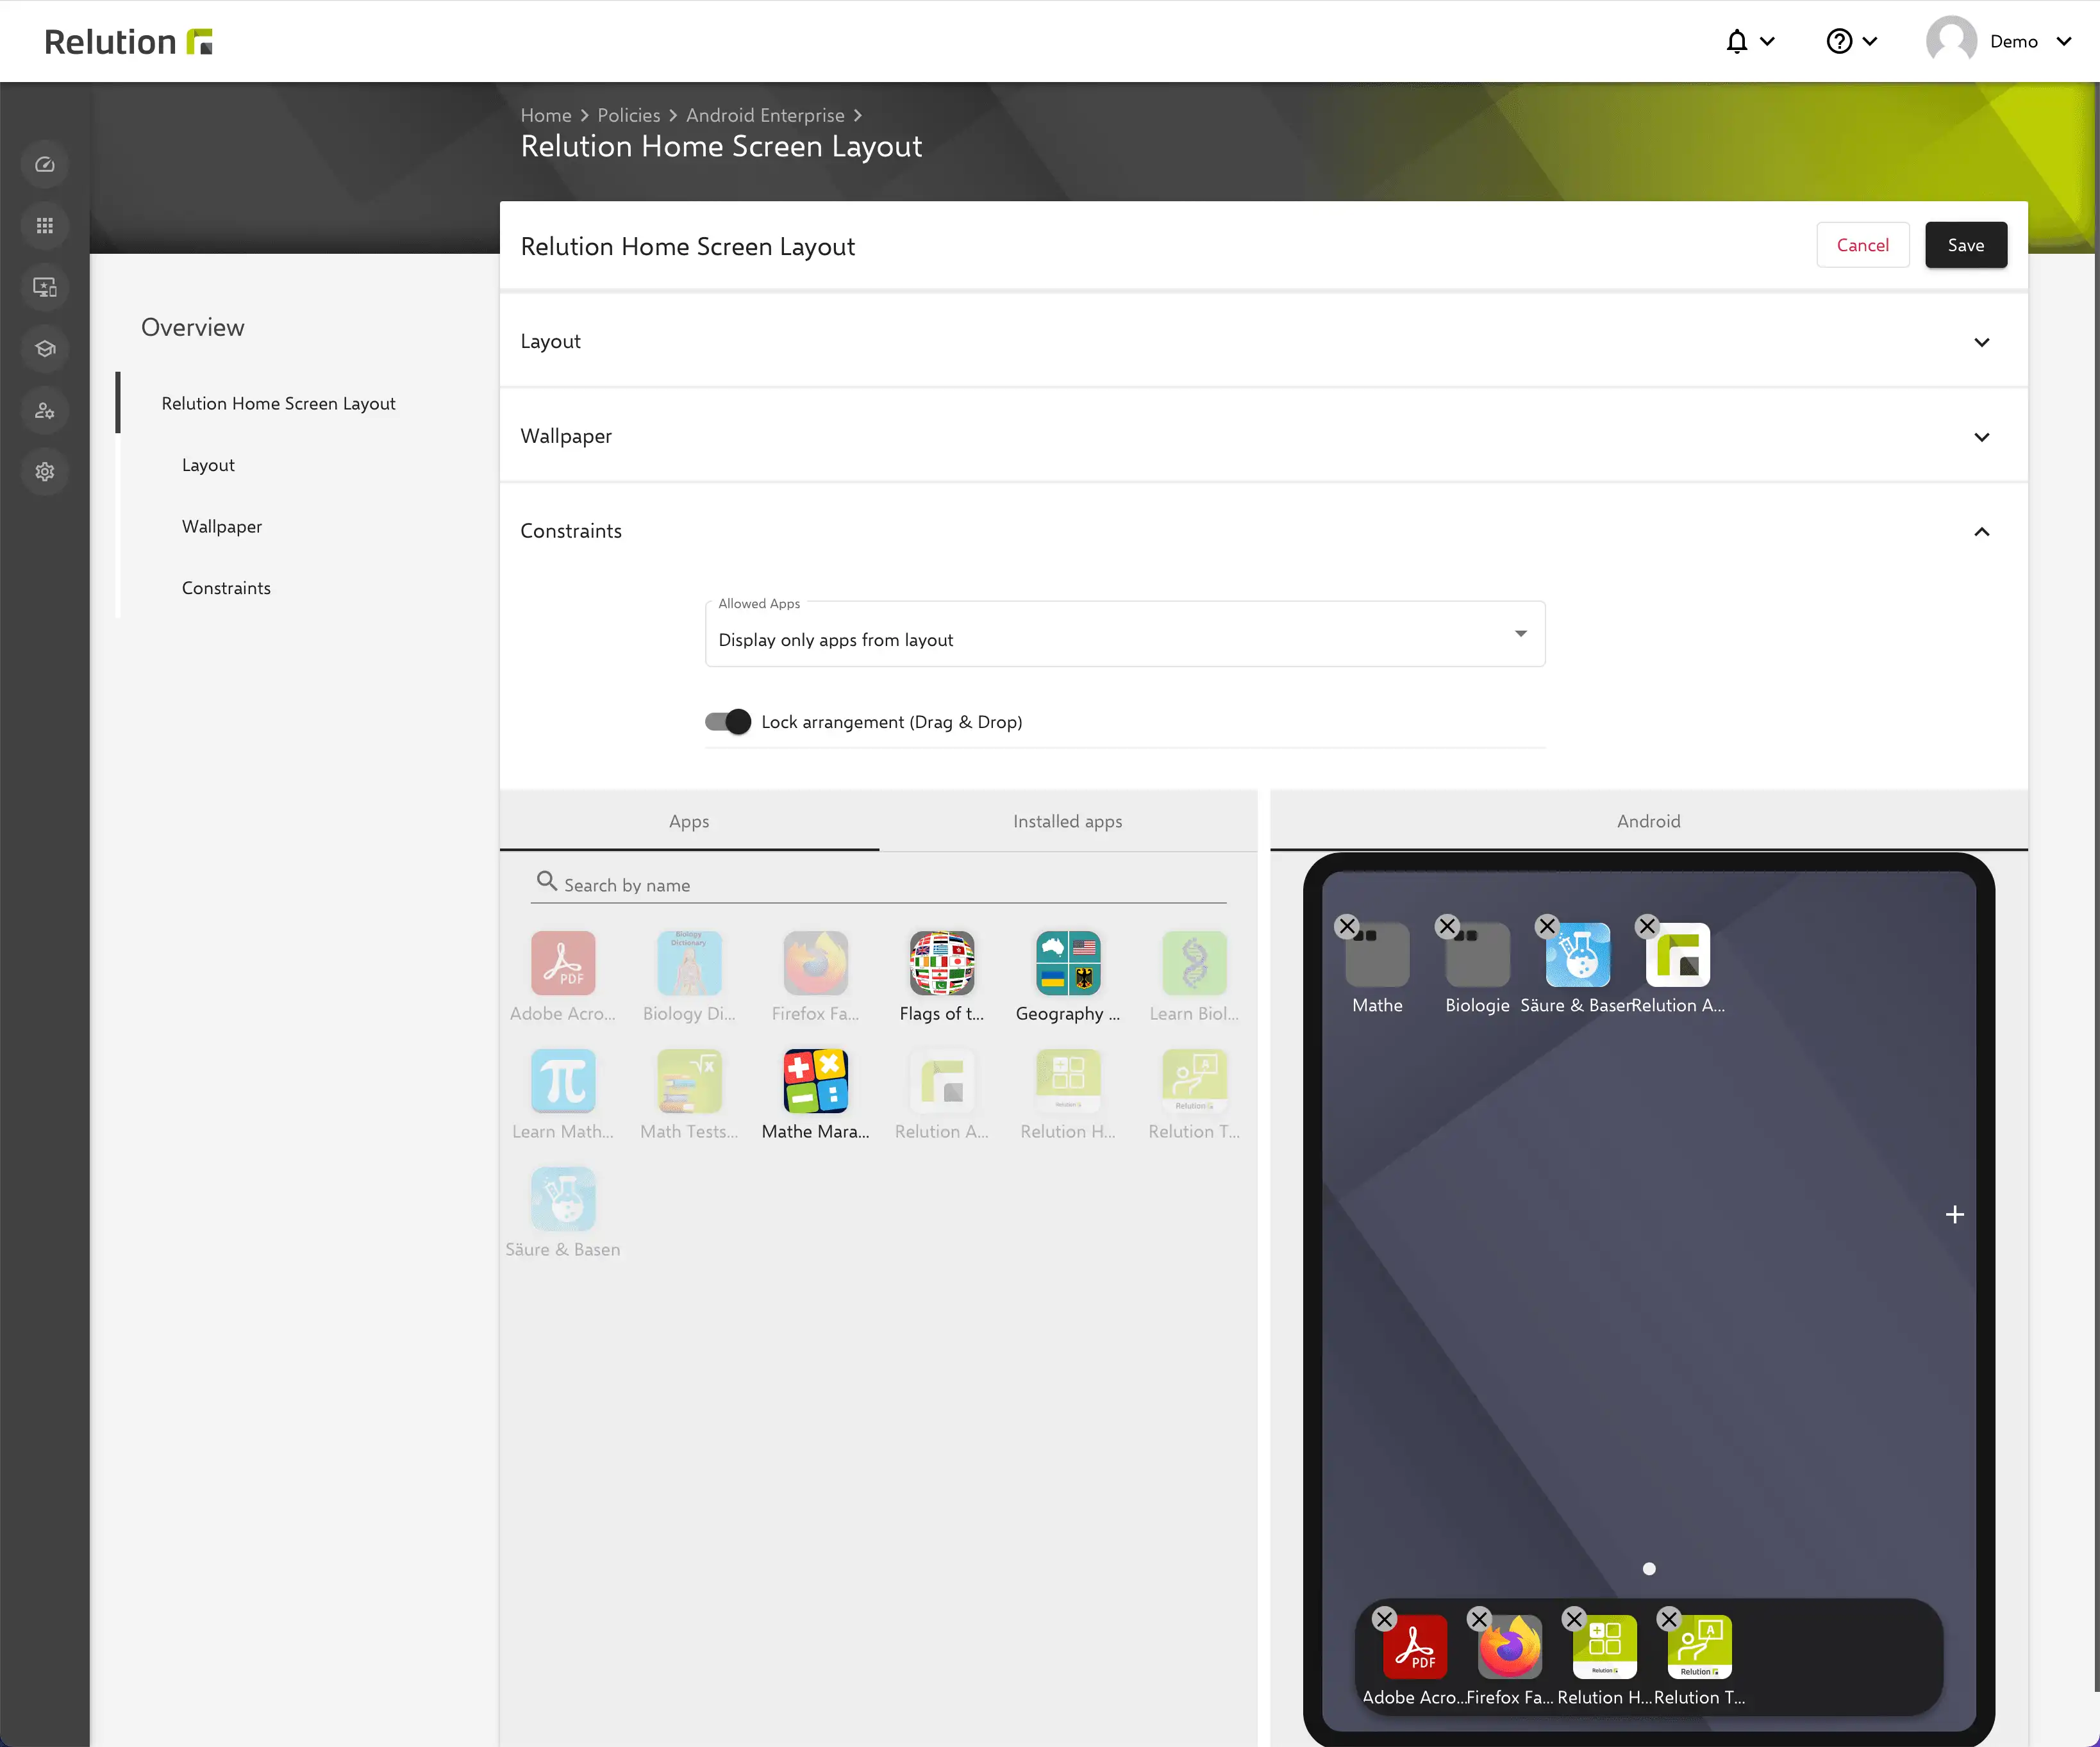Click the Demo user avatar
2100x1747 pixels.
tap(1951, 41)
